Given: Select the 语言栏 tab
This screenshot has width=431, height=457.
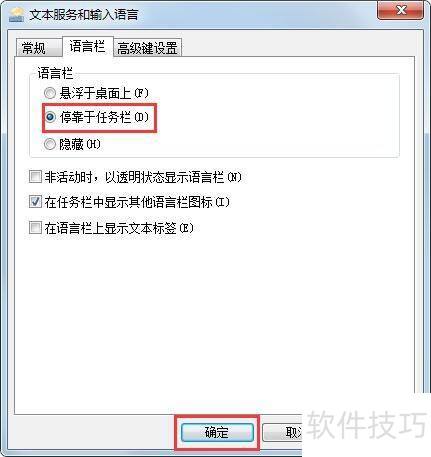Looking at the screenshot, I should pyautogui.click(x=88, y=47).
